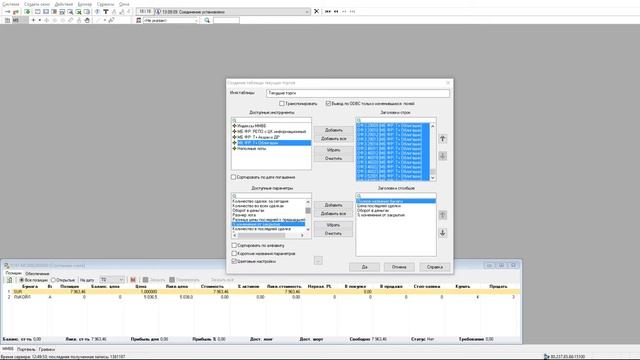
Task: Switch to the Портфель bottom tab
Action: 26,349
